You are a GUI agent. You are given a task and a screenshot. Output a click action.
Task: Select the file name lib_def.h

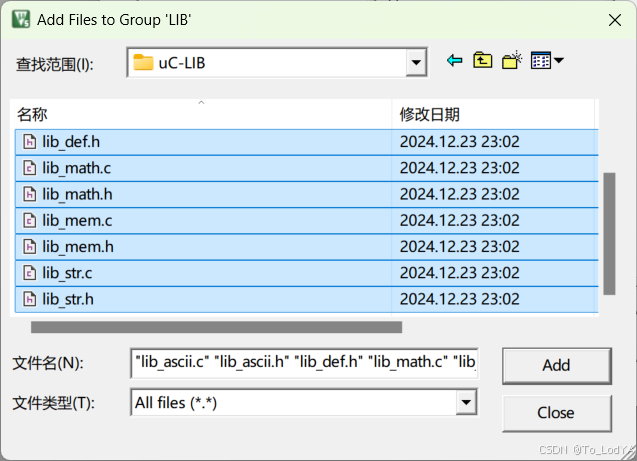pos(71,142)
